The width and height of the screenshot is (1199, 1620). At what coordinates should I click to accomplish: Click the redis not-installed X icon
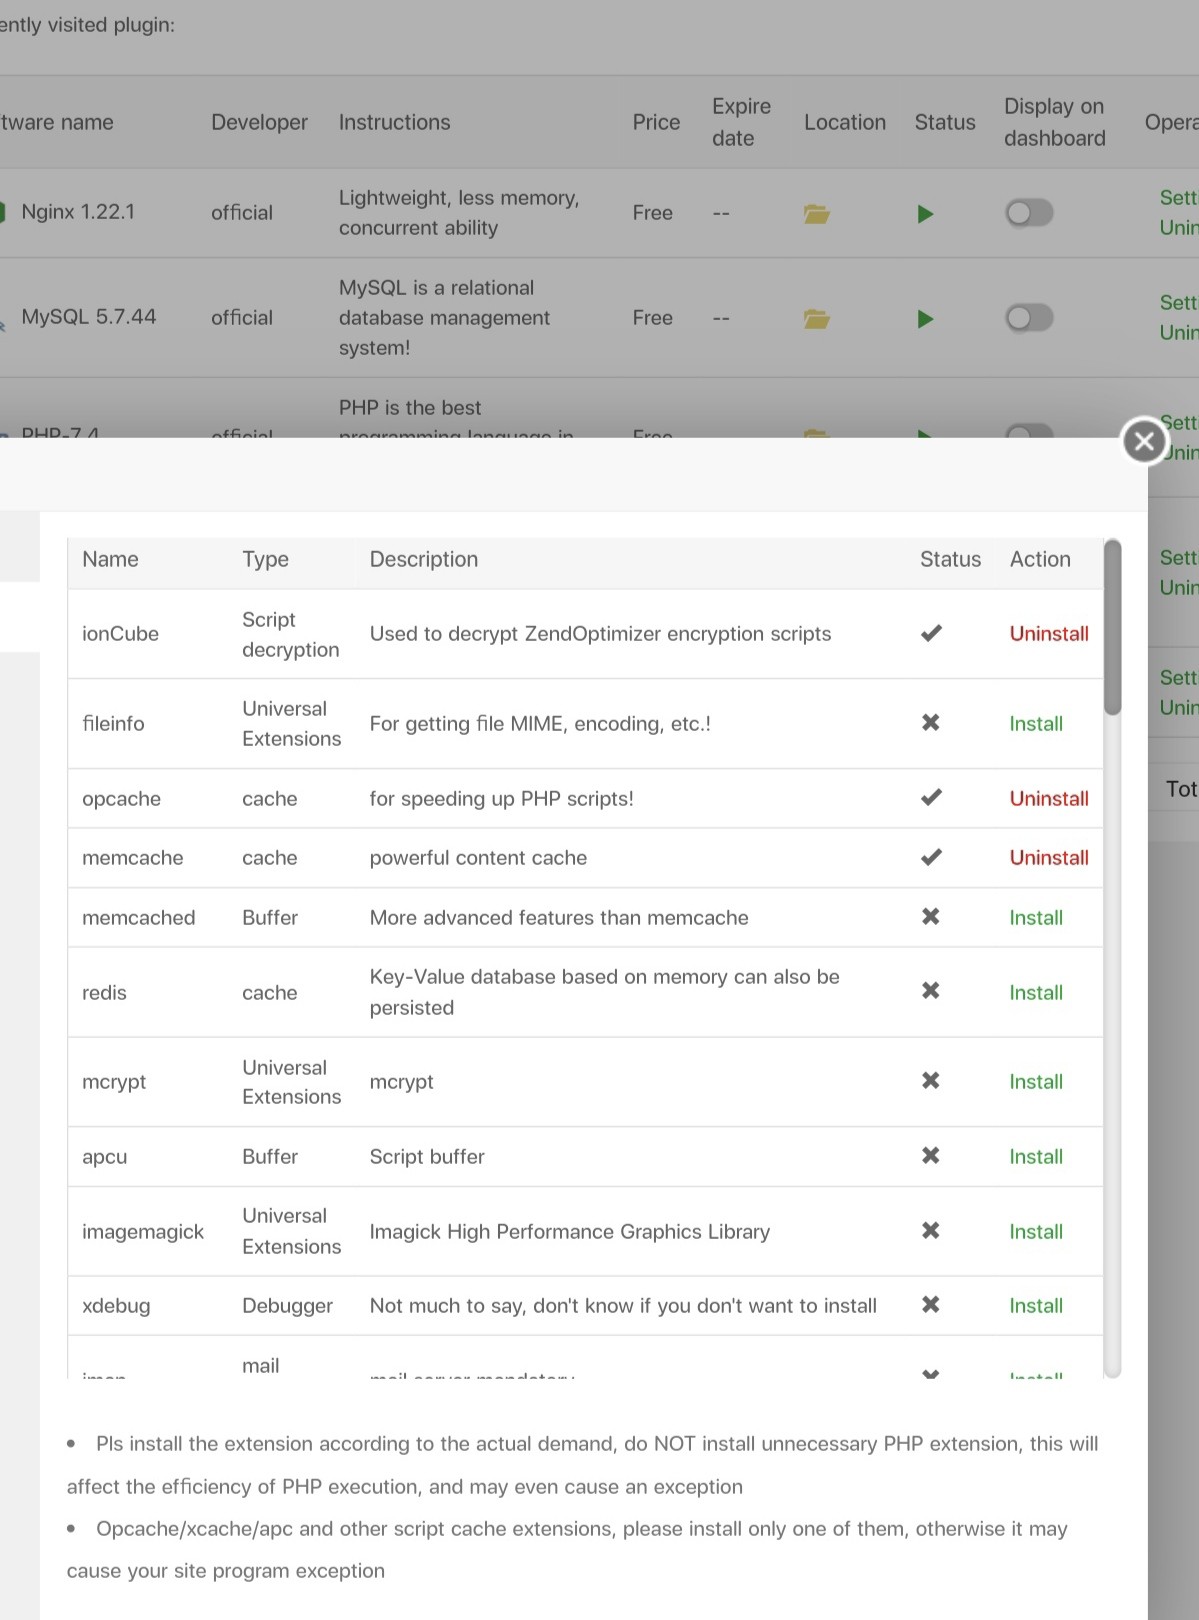(x=930, y=991)
